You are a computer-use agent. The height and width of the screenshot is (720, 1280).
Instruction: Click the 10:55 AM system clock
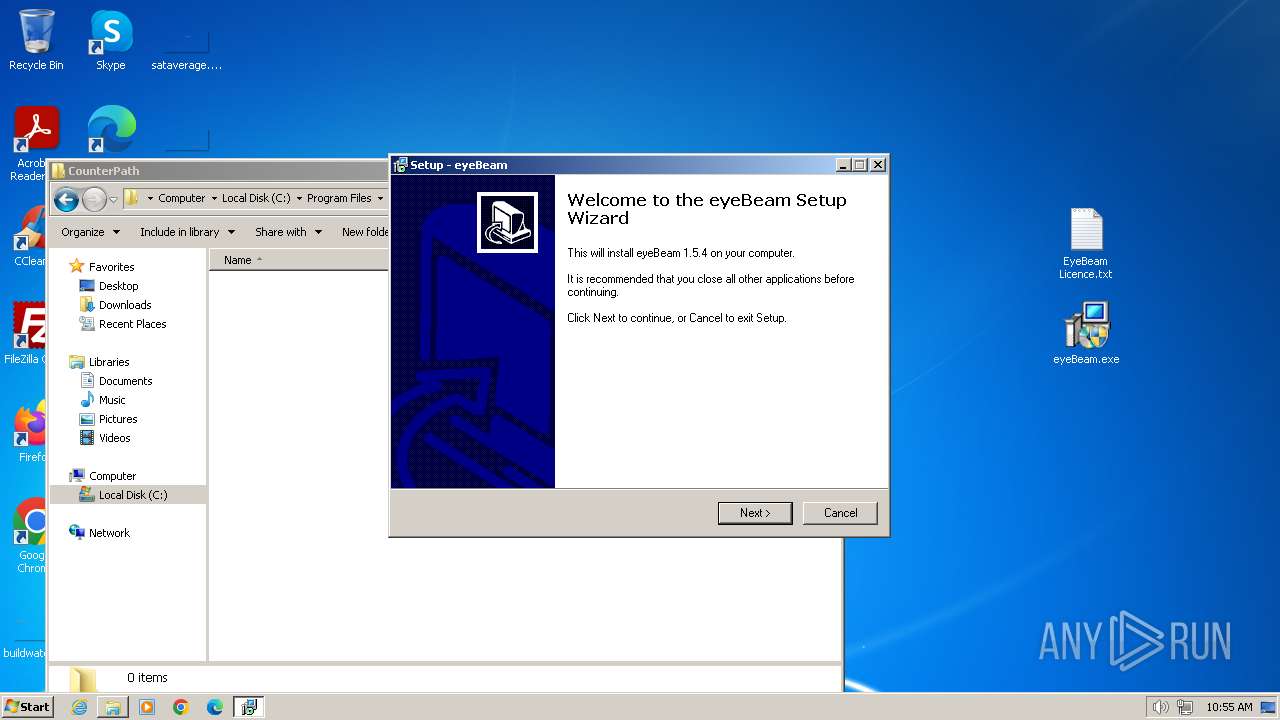pos(1229,707)
